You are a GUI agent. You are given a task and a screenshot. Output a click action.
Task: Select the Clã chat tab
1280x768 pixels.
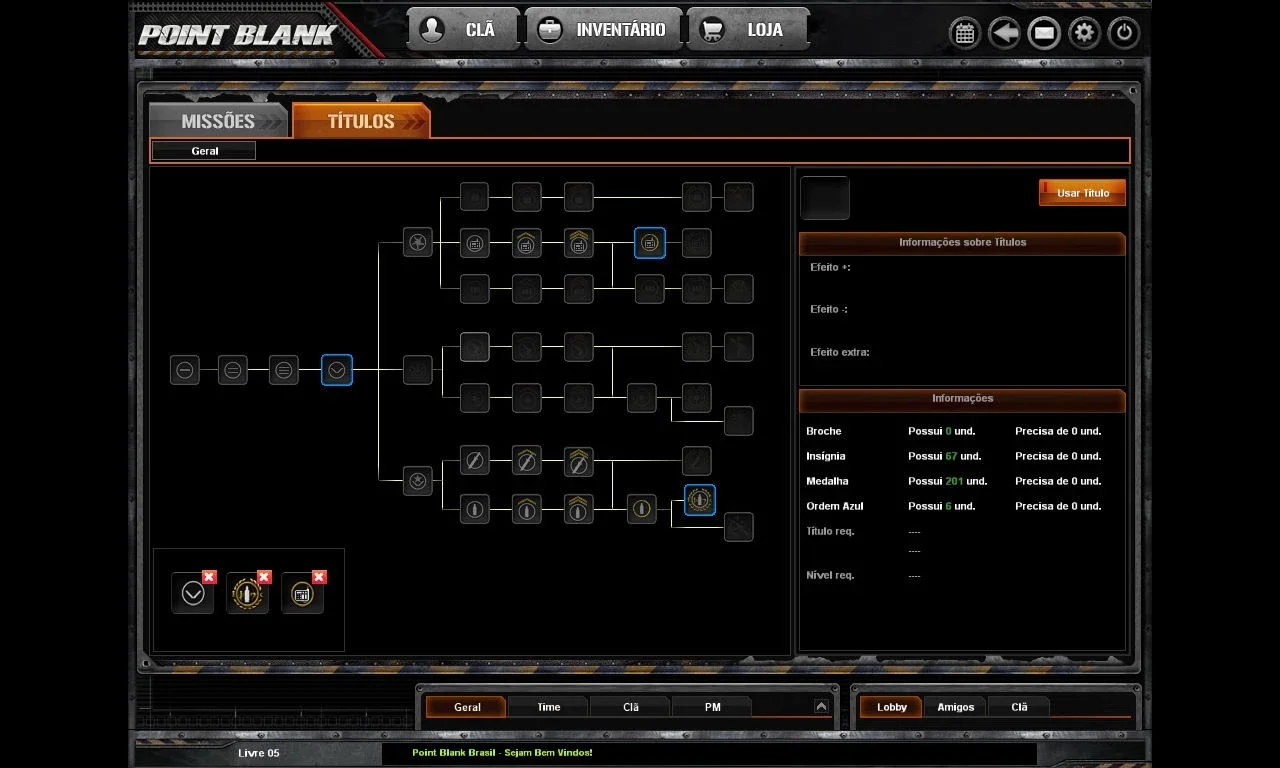(x=631, y=707)
